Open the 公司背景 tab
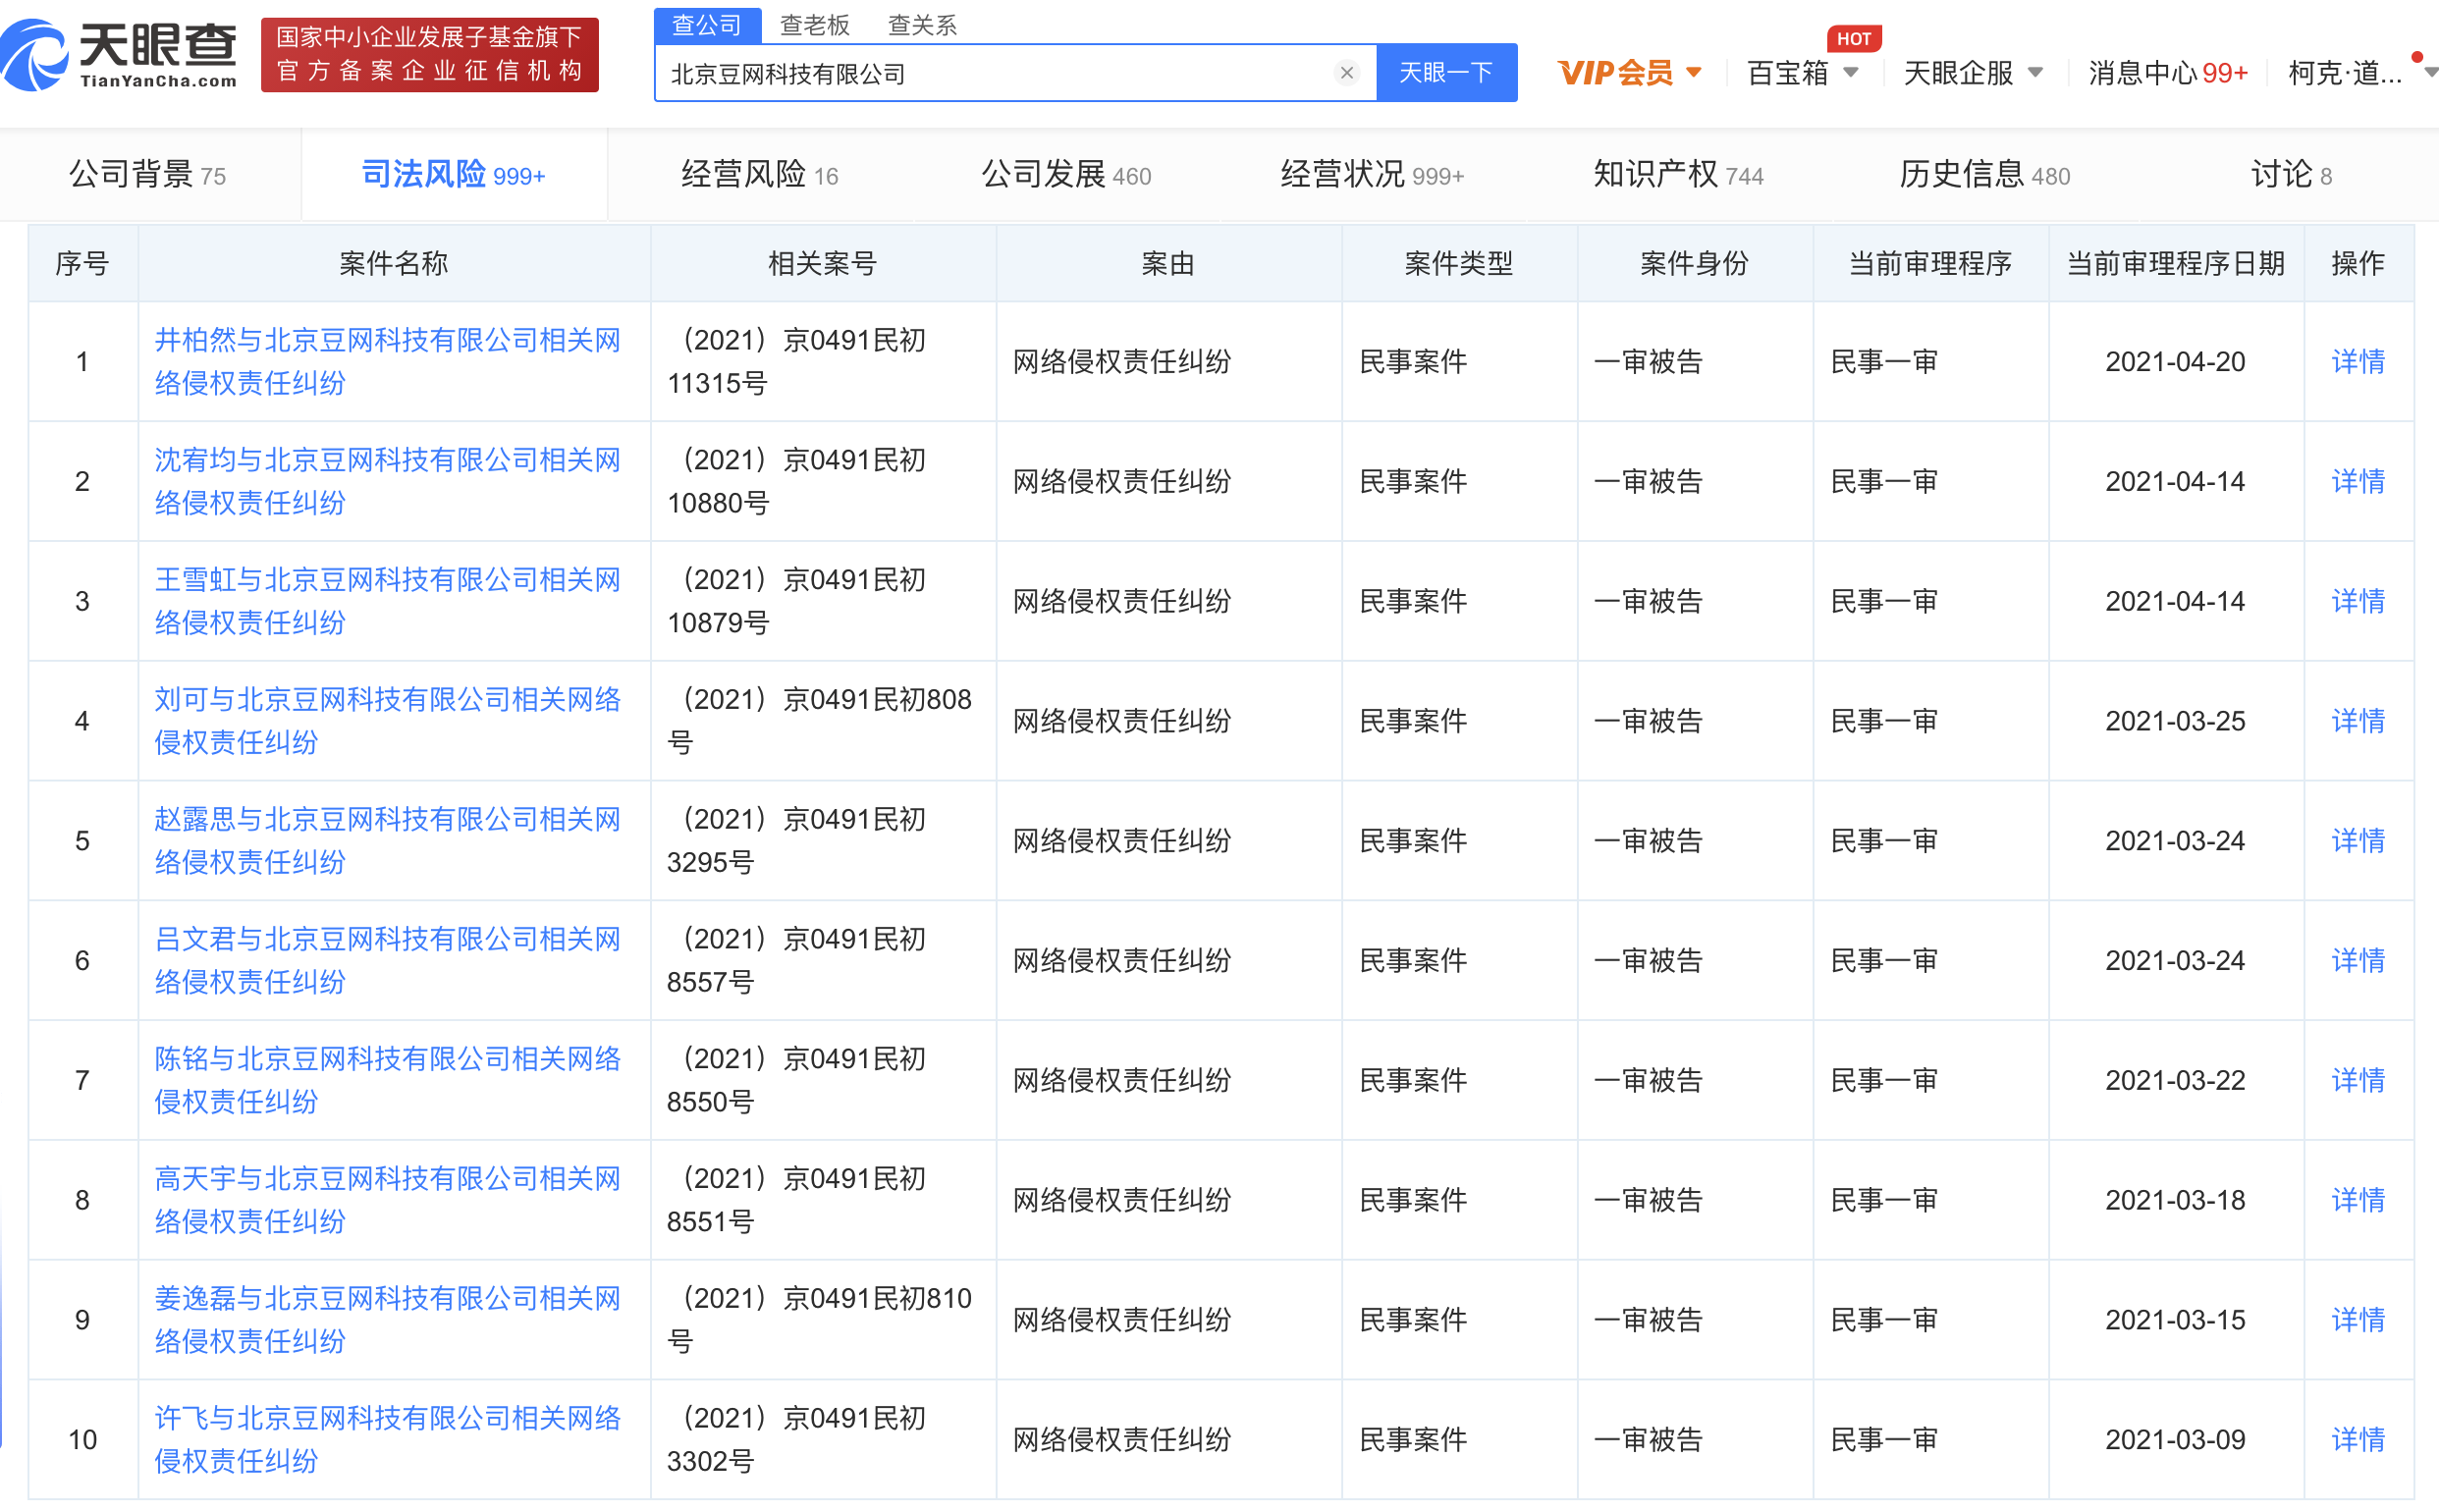Viewport: 2439px width, 1512px height. (147, 175)
